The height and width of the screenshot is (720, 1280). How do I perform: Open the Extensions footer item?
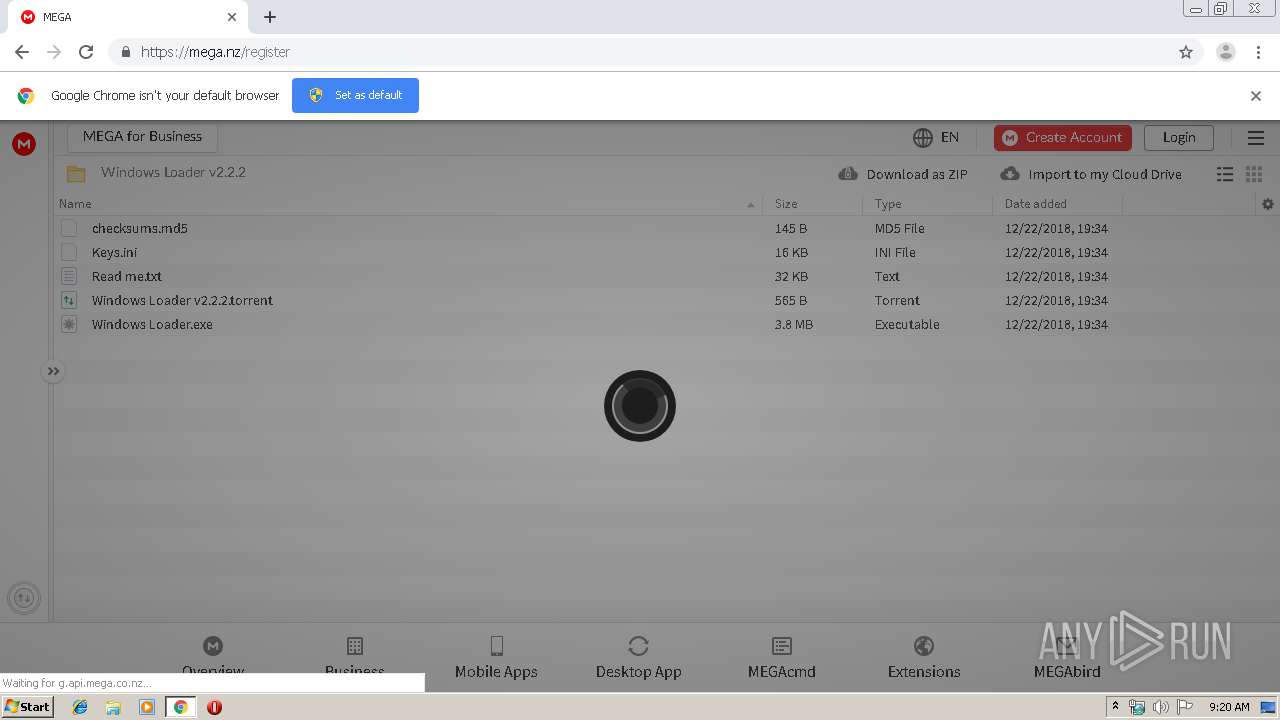pyautogui.click(x=924, y=658)
